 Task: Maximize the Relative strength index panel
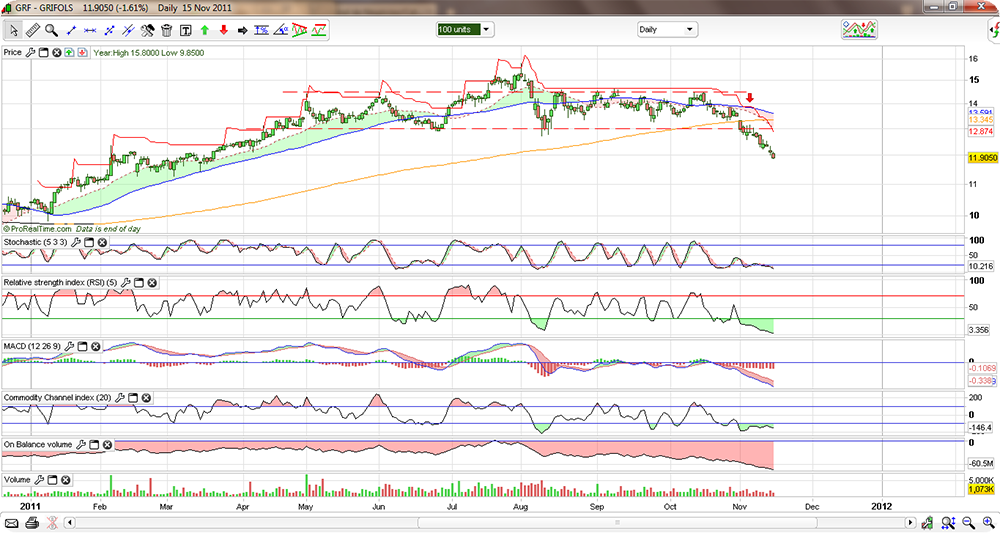(139, 281)
